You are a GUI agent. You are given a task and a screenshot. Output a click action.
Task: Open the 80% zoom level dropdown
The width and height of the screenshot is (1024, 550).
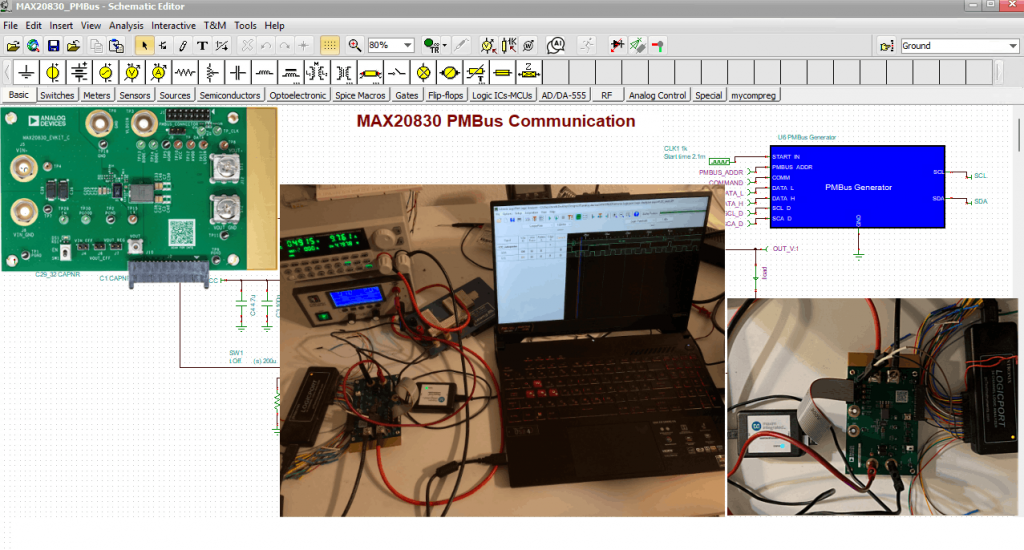(x=408, y=46)
